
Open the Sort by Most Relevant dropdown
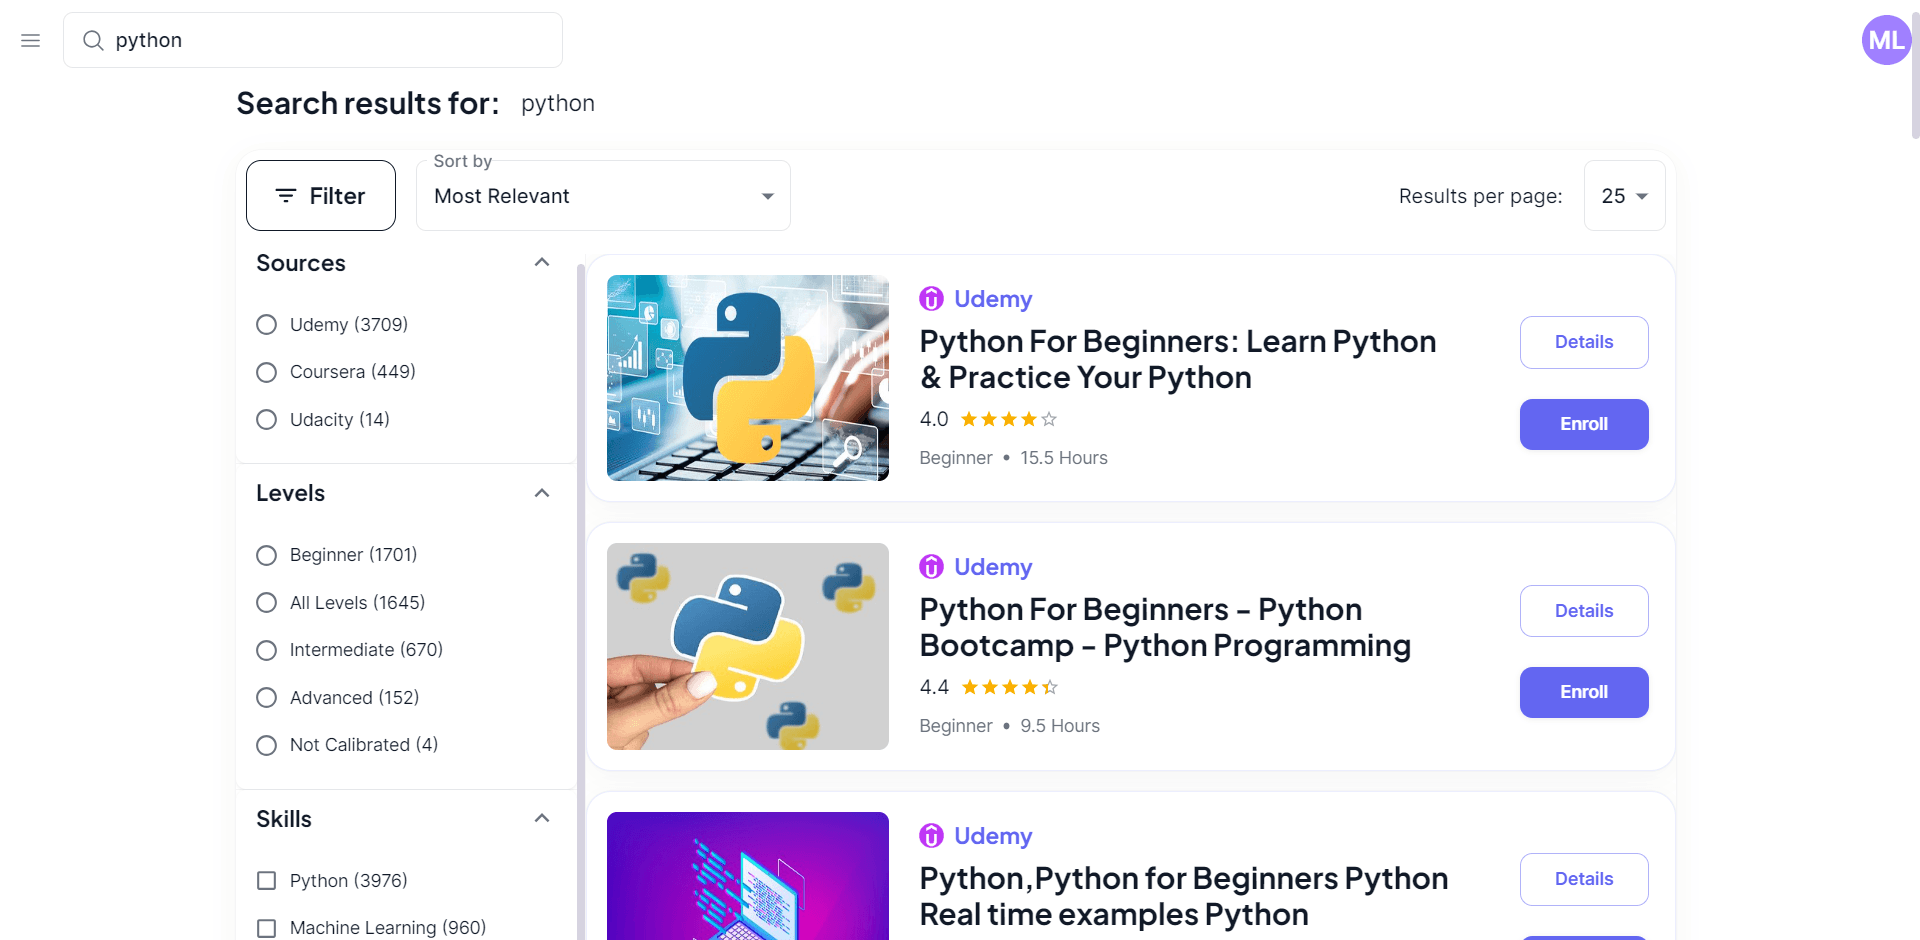[603, 196]
